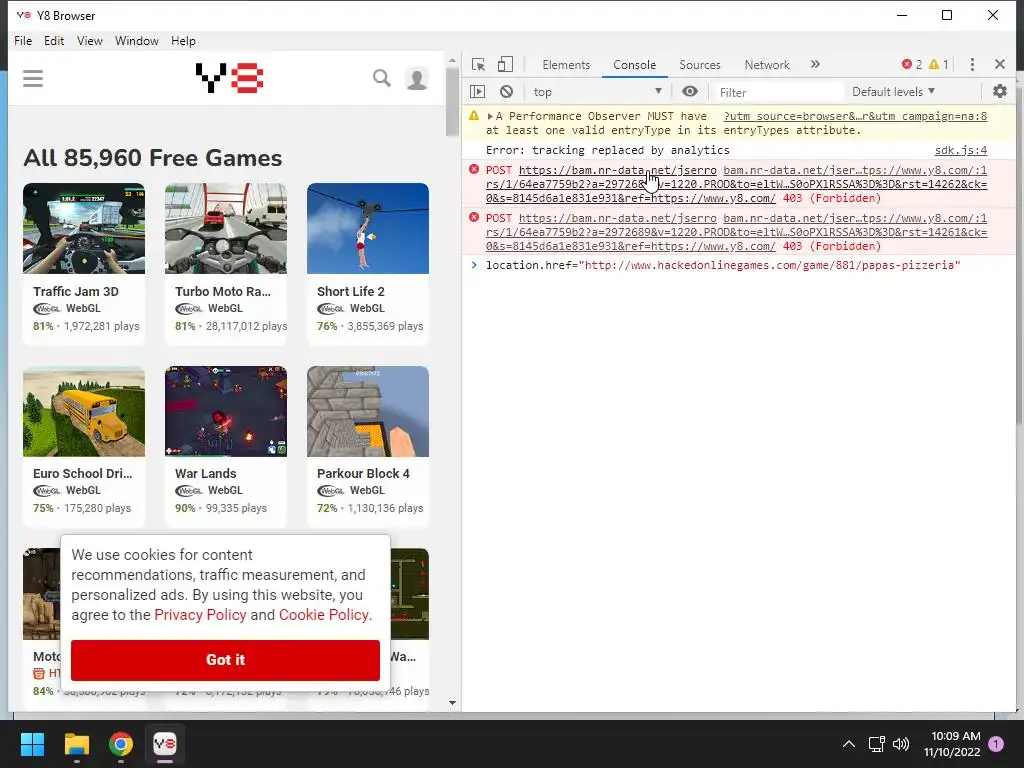Toggle the device toolbar icon
The image size is (1024, 768).
[505, 64]
